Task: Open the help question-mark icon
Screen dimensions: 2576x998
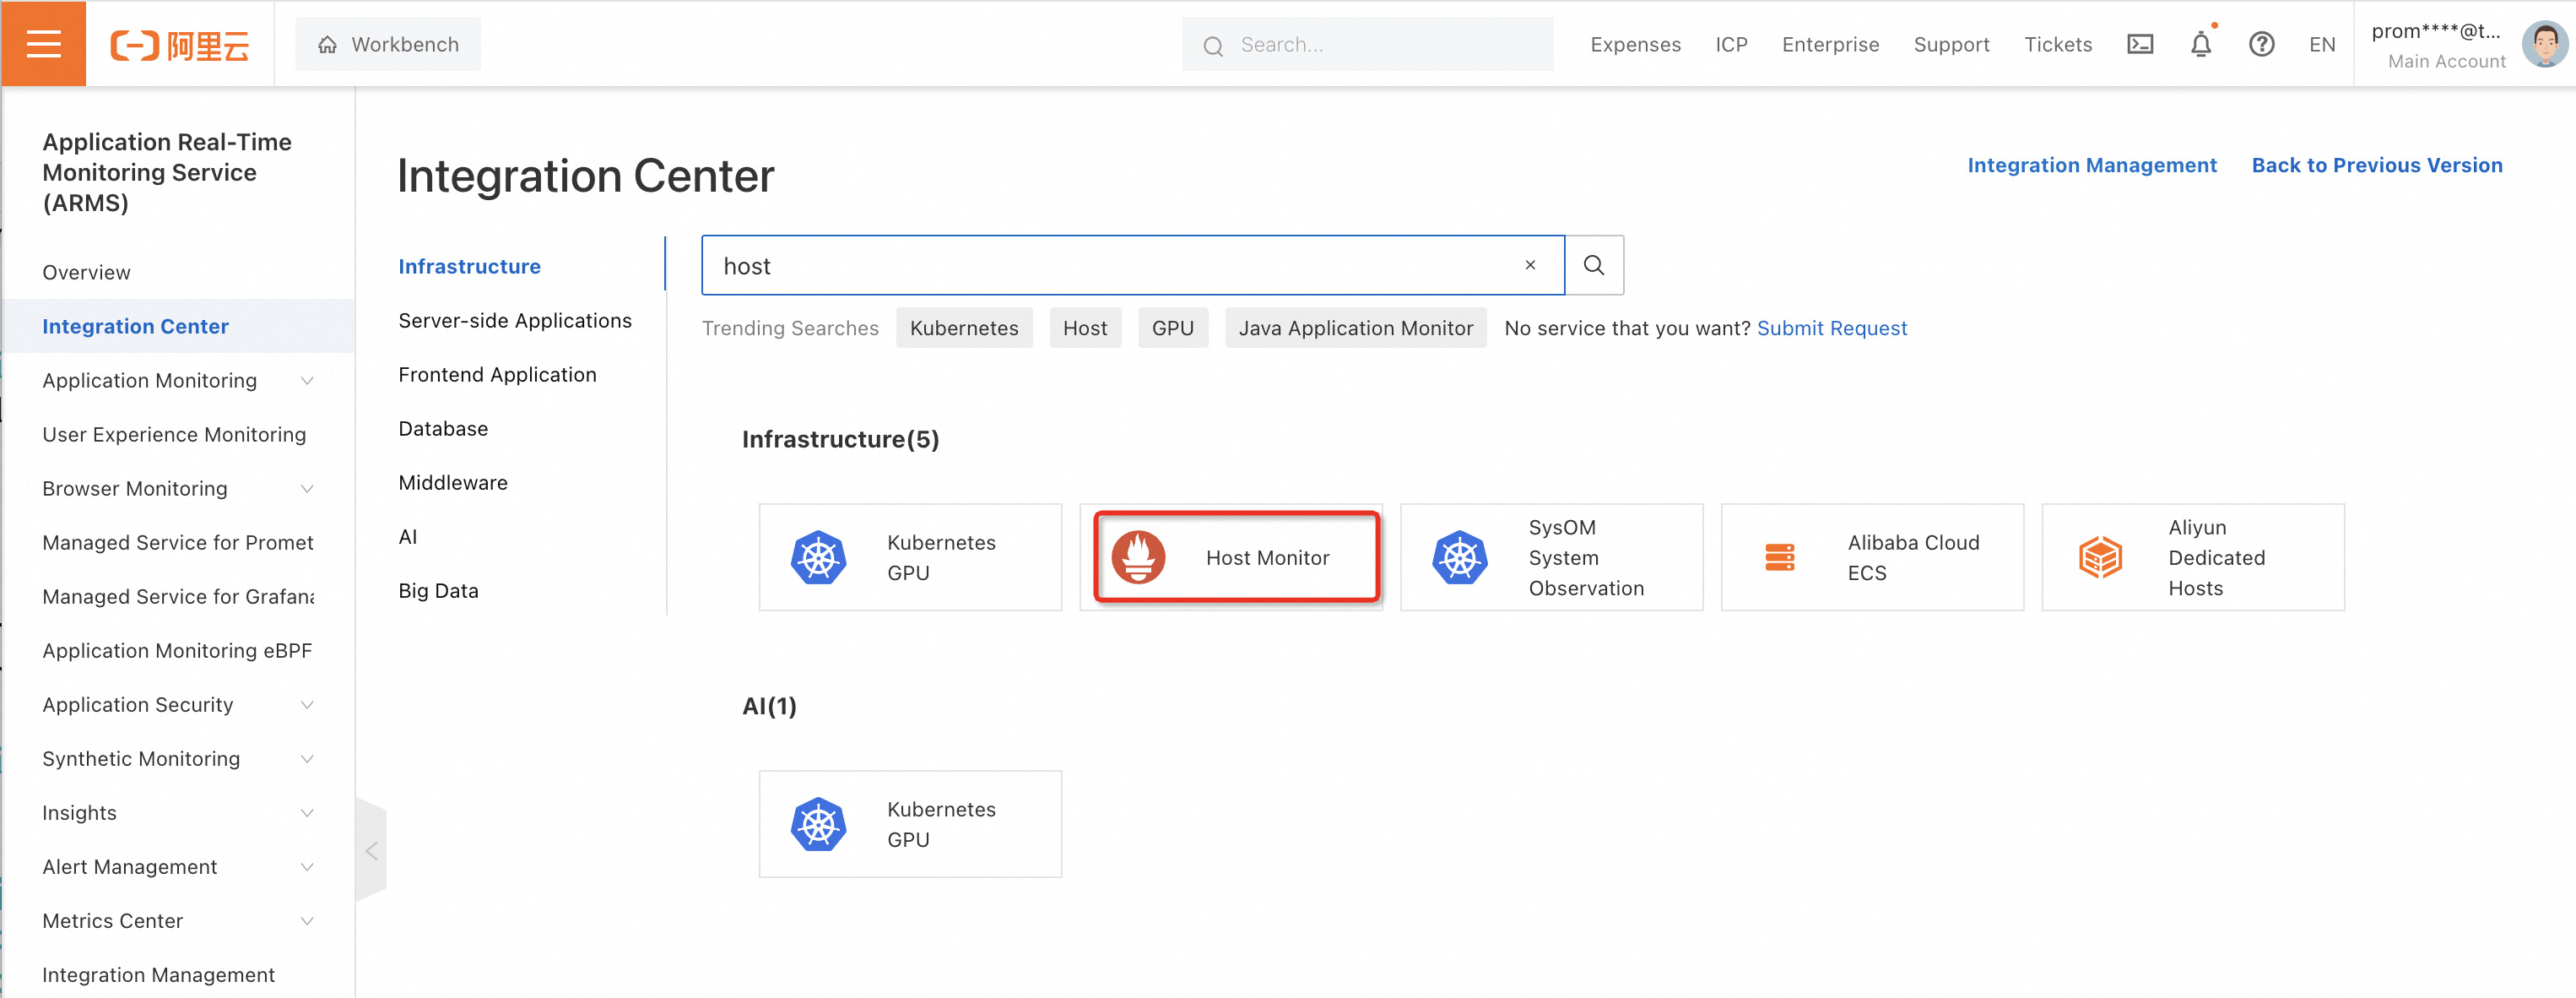Action: pos(2261,44)
